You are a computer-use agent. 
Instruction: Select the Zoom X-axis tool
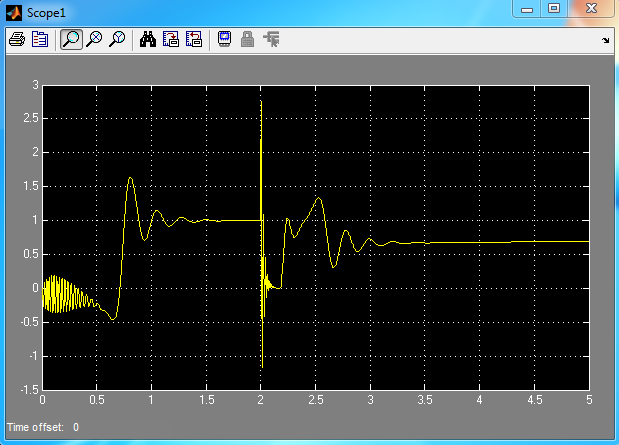[x=95, y=40]
